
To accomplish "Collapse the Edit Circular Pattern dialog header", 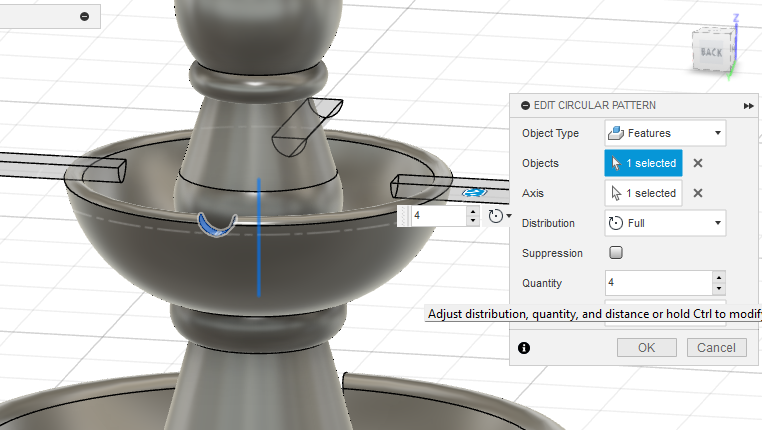I will click(x=525, y=105).
